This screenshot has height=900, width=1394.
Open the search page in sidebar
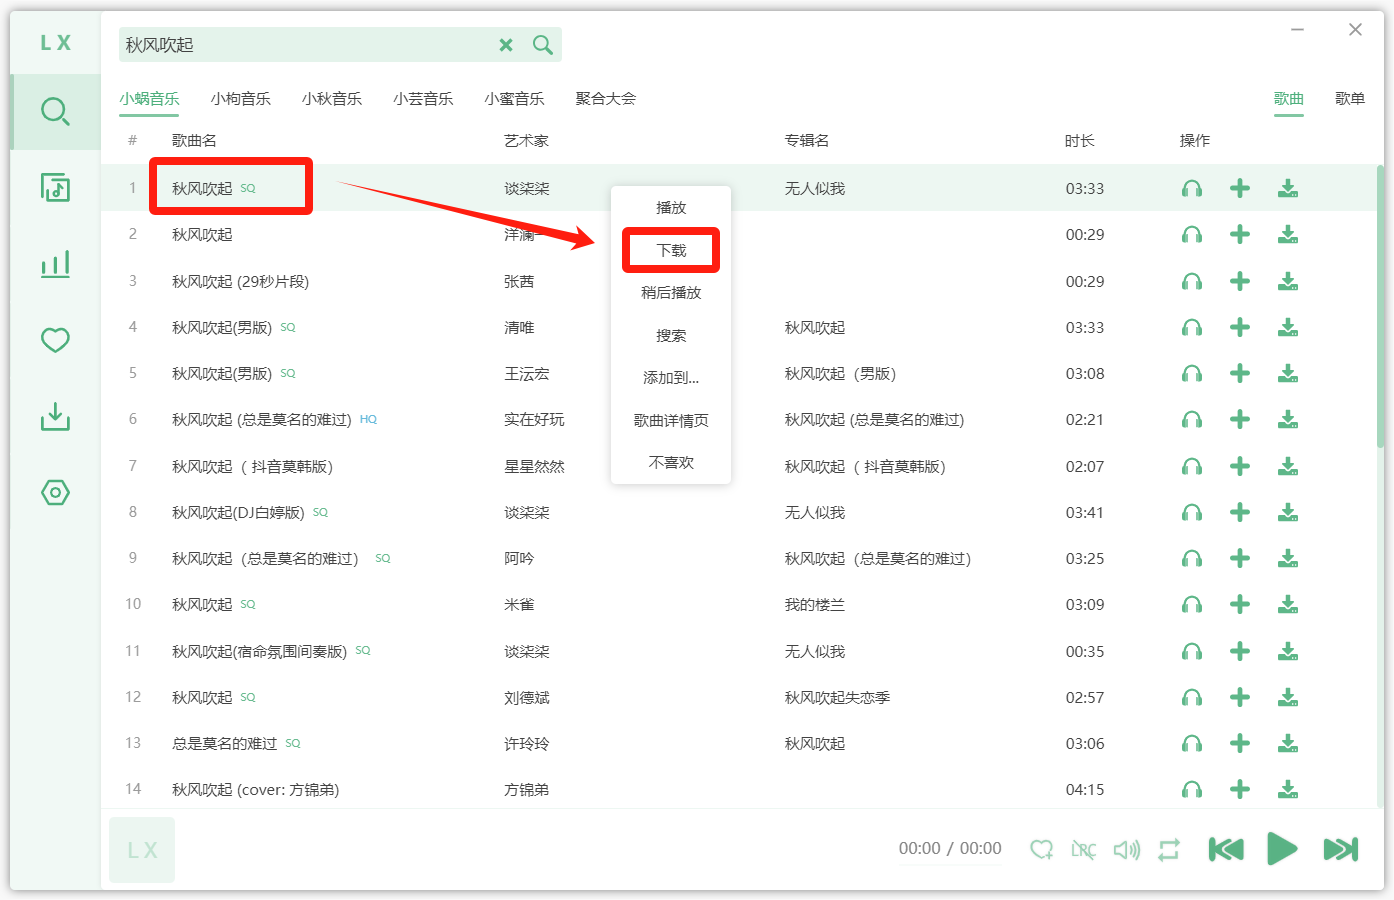click(55, 111)
